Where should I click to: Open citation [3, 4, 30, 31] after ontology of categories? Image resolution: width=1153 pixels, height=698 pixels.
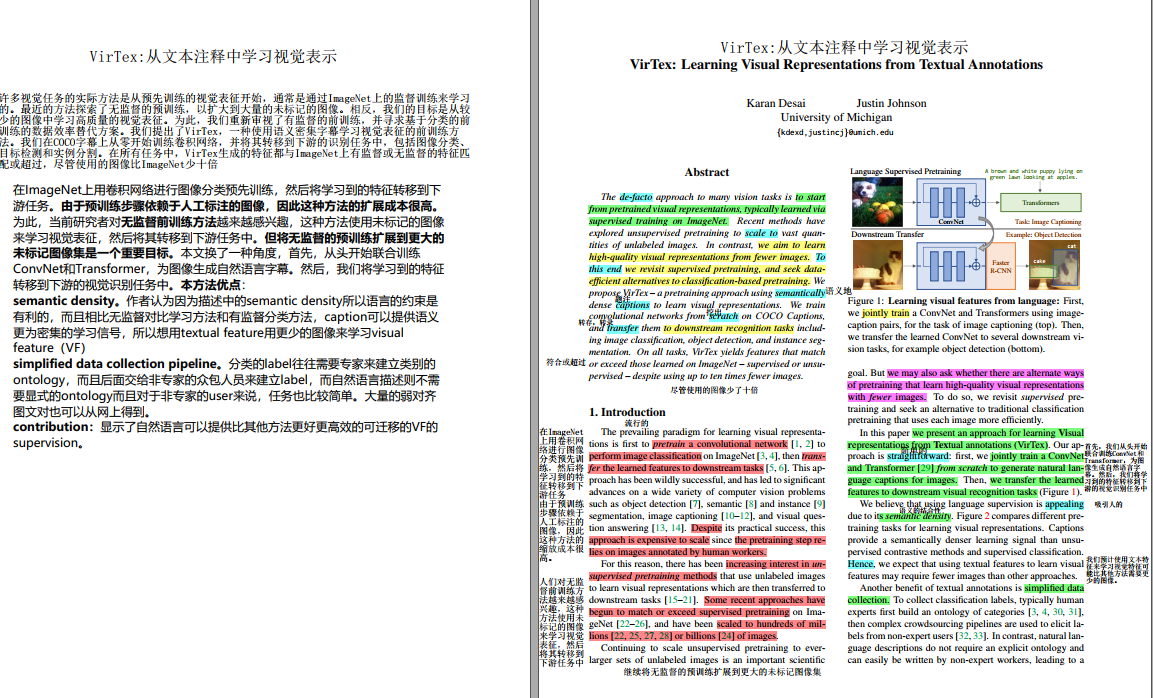(x=1054, y=612)
